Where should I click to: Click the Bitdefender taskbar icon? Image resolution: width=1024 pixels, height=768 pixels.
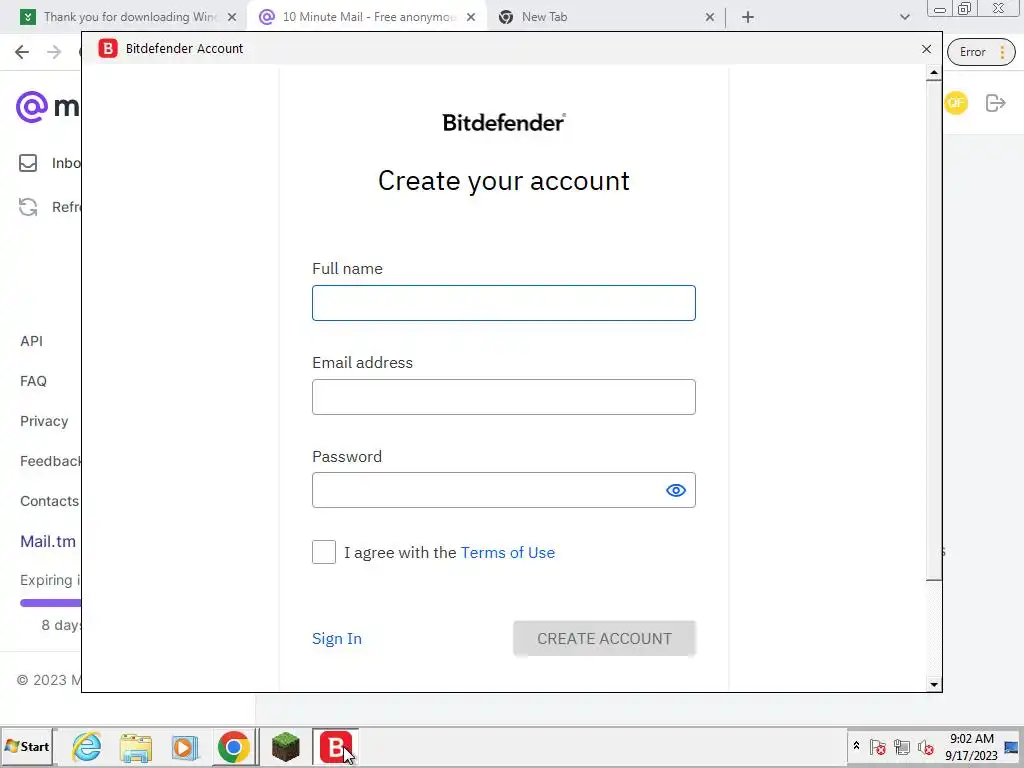[x=336, y=747]
